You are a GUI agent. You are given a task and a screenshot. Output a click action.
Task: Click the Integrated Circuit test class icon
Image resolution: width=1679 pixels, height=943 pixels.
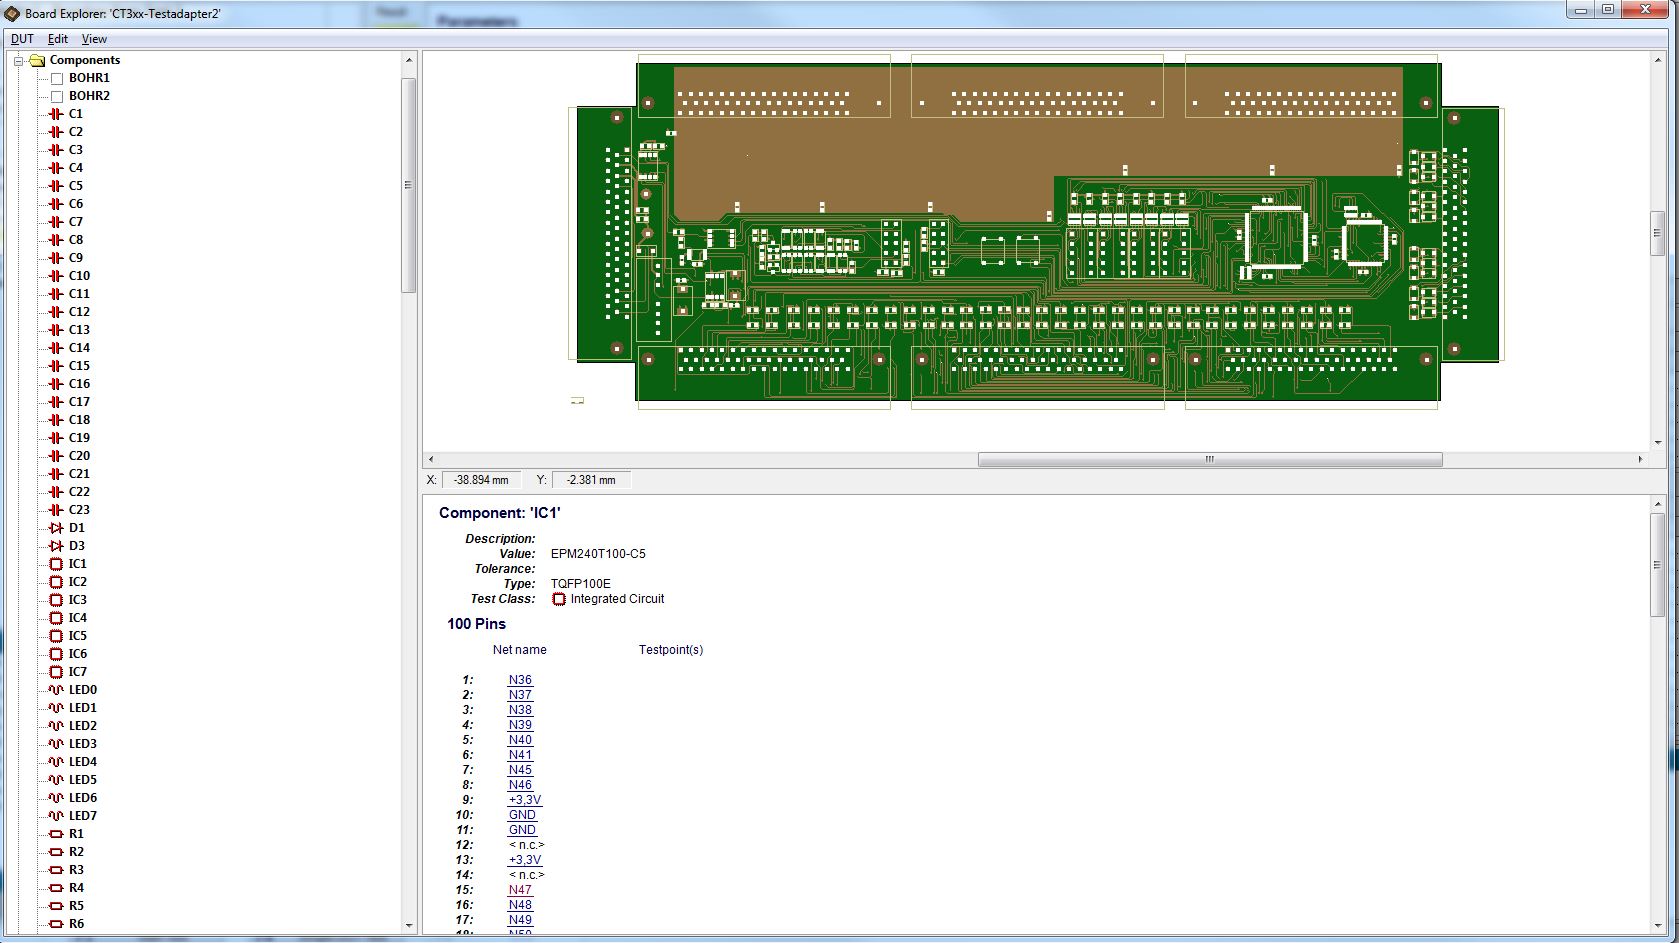tap(559, 599)
